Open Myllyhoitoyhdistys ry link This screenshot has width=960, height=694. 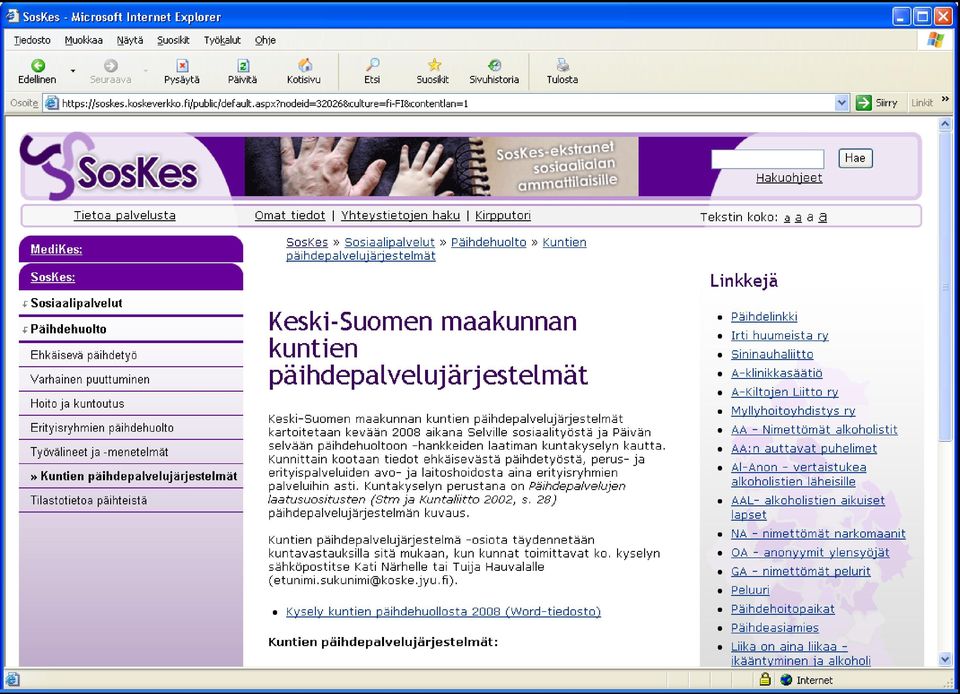pyautogui.click(x=793, y=411)
